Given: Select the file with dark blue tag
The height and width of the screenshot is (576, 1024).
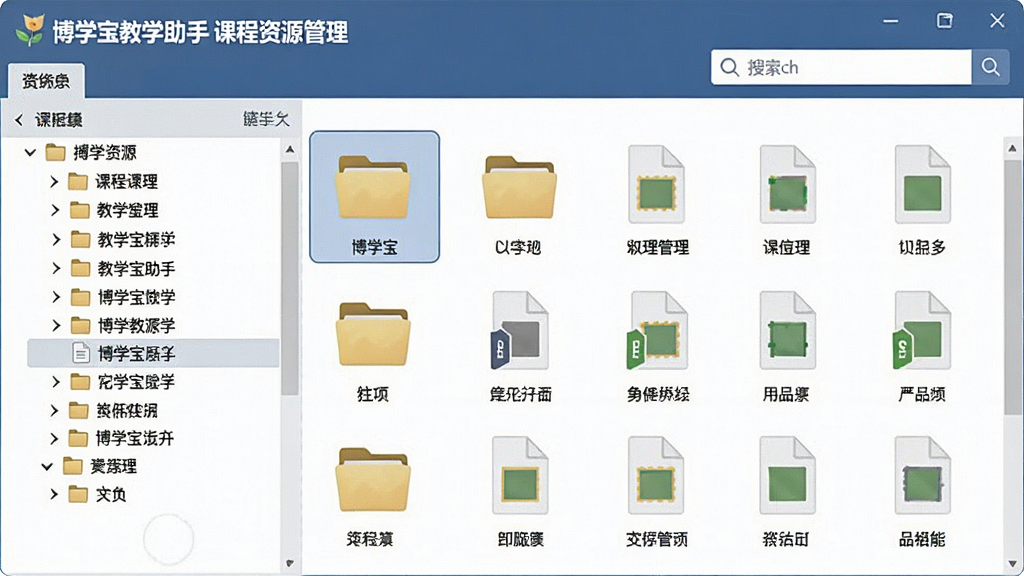Looking at the screenshot, I should pos(519,330).
